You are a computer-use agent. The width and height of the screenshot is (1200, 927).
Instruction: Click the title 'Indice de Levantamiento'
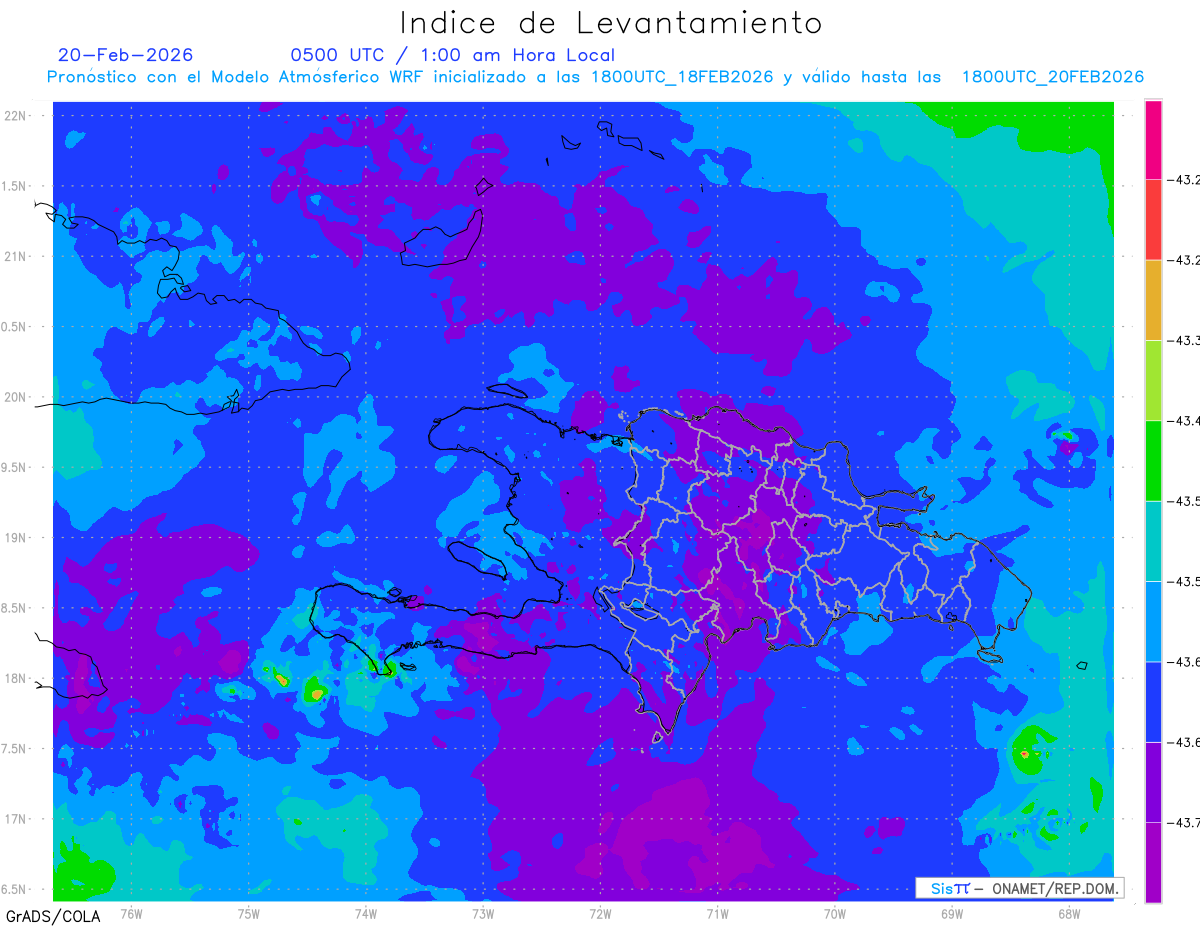pyautogui.click(x=610, y=23)
